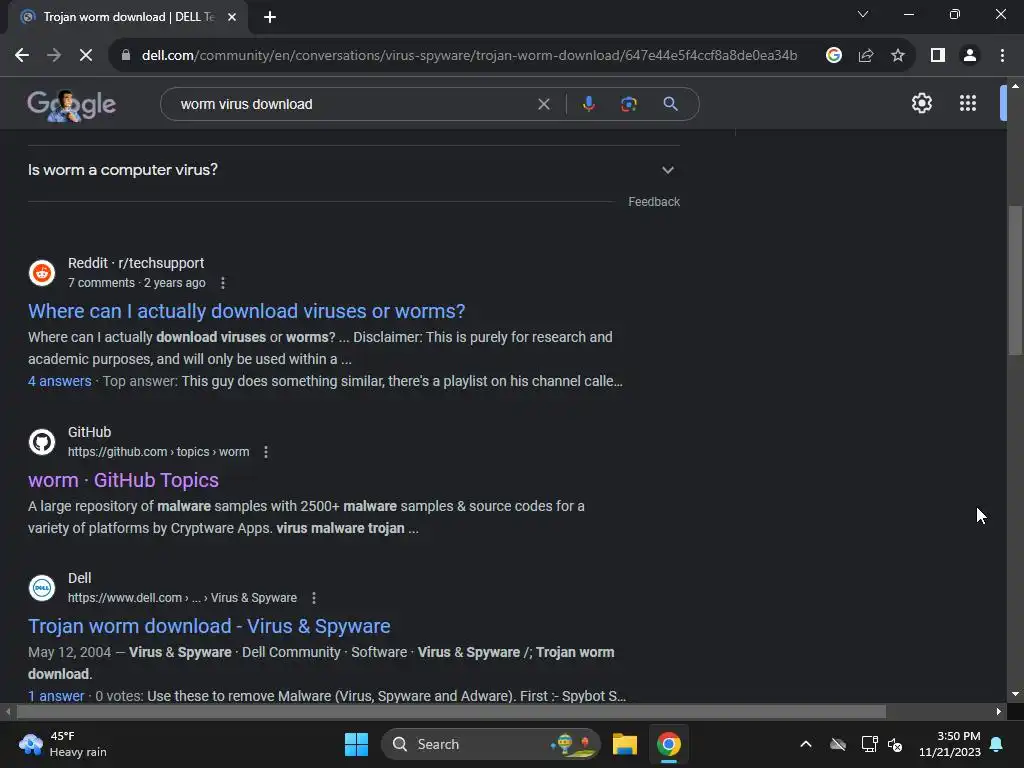Open a new browser tab
The height and width of the screenshot is (768, 1024).
(x=270, y=17)
